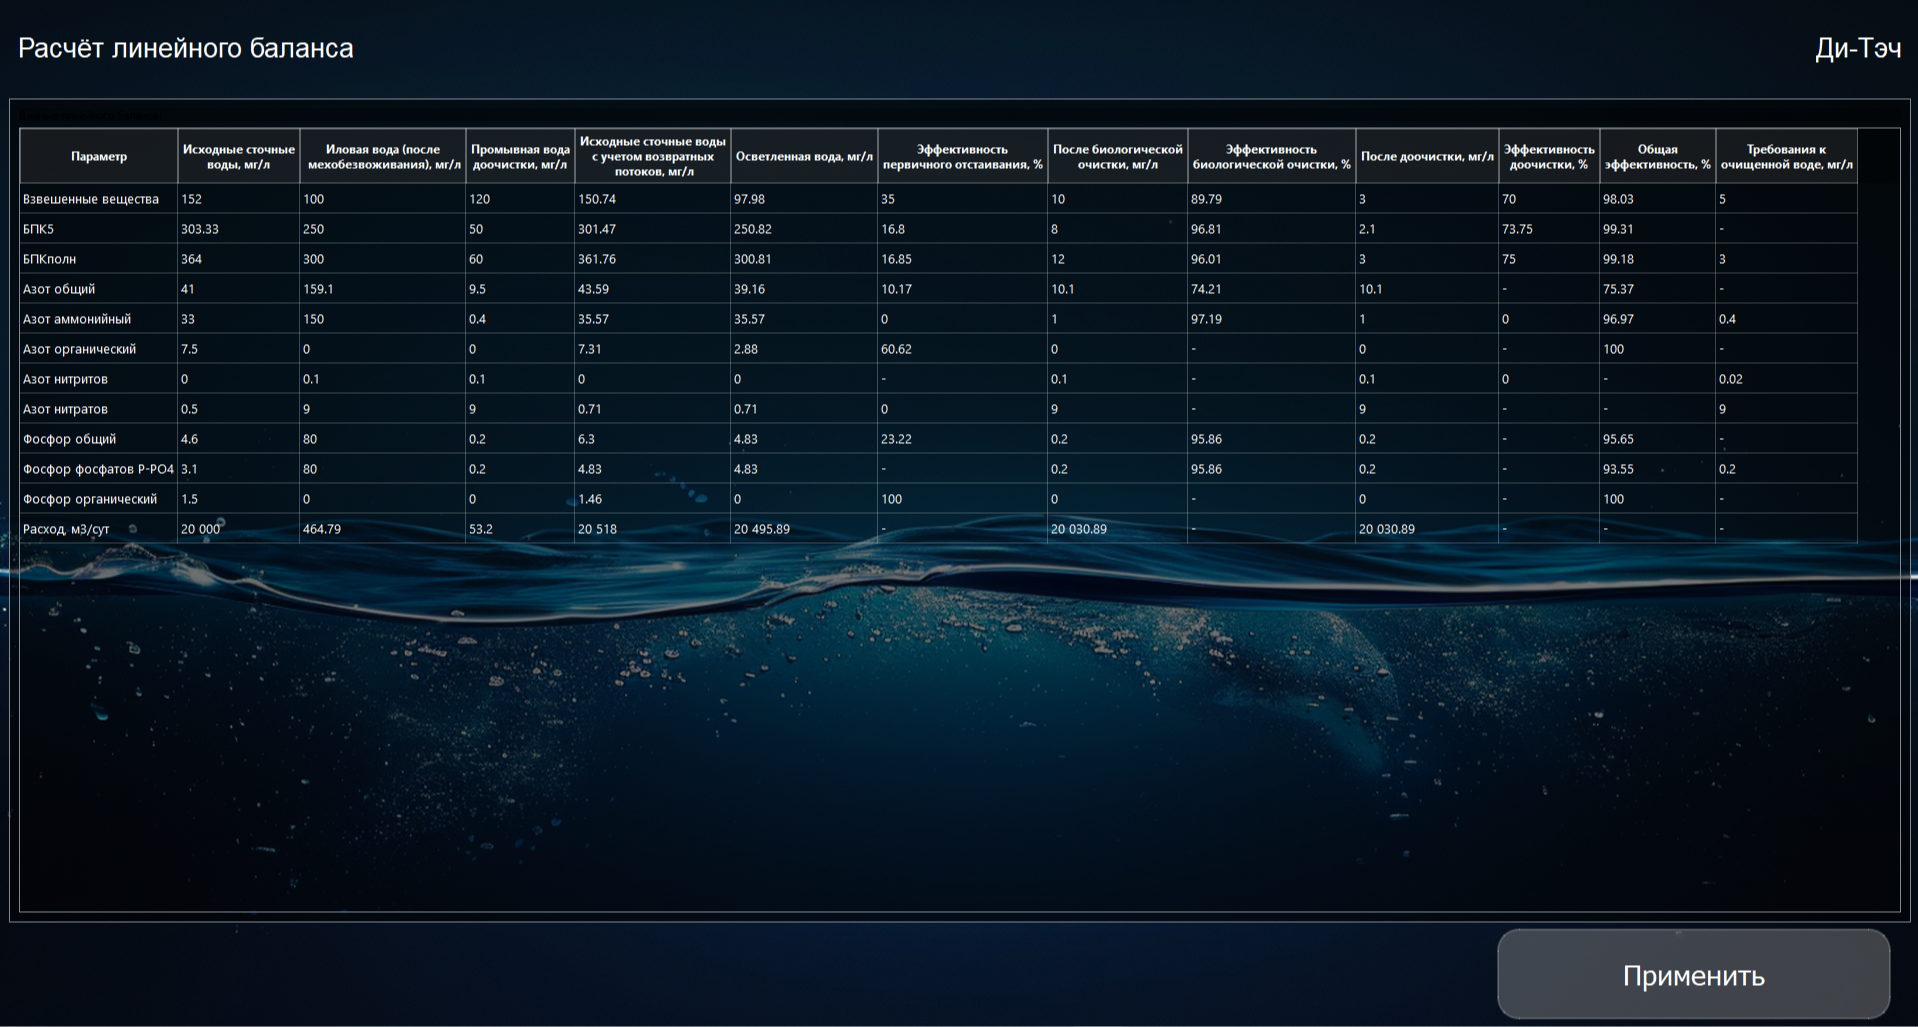
Task: Select the Азот нитратов row label
Action: pos(66,409)
